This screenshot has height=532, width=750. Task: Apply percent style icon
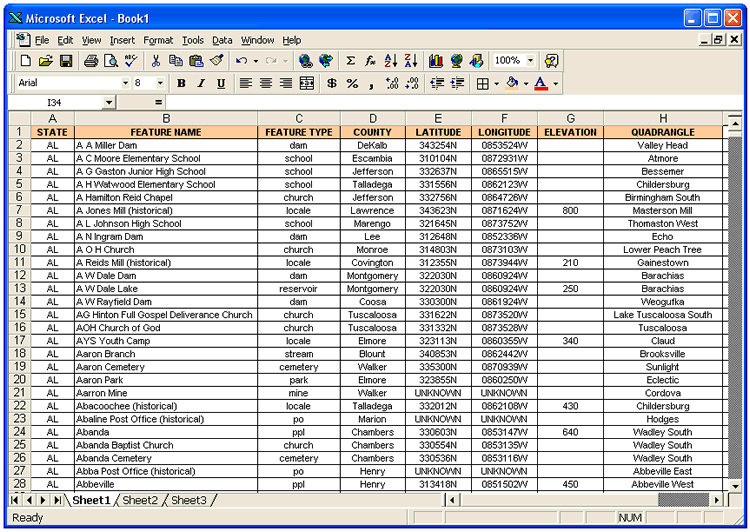pyautogui.click(x=352, y=83)
